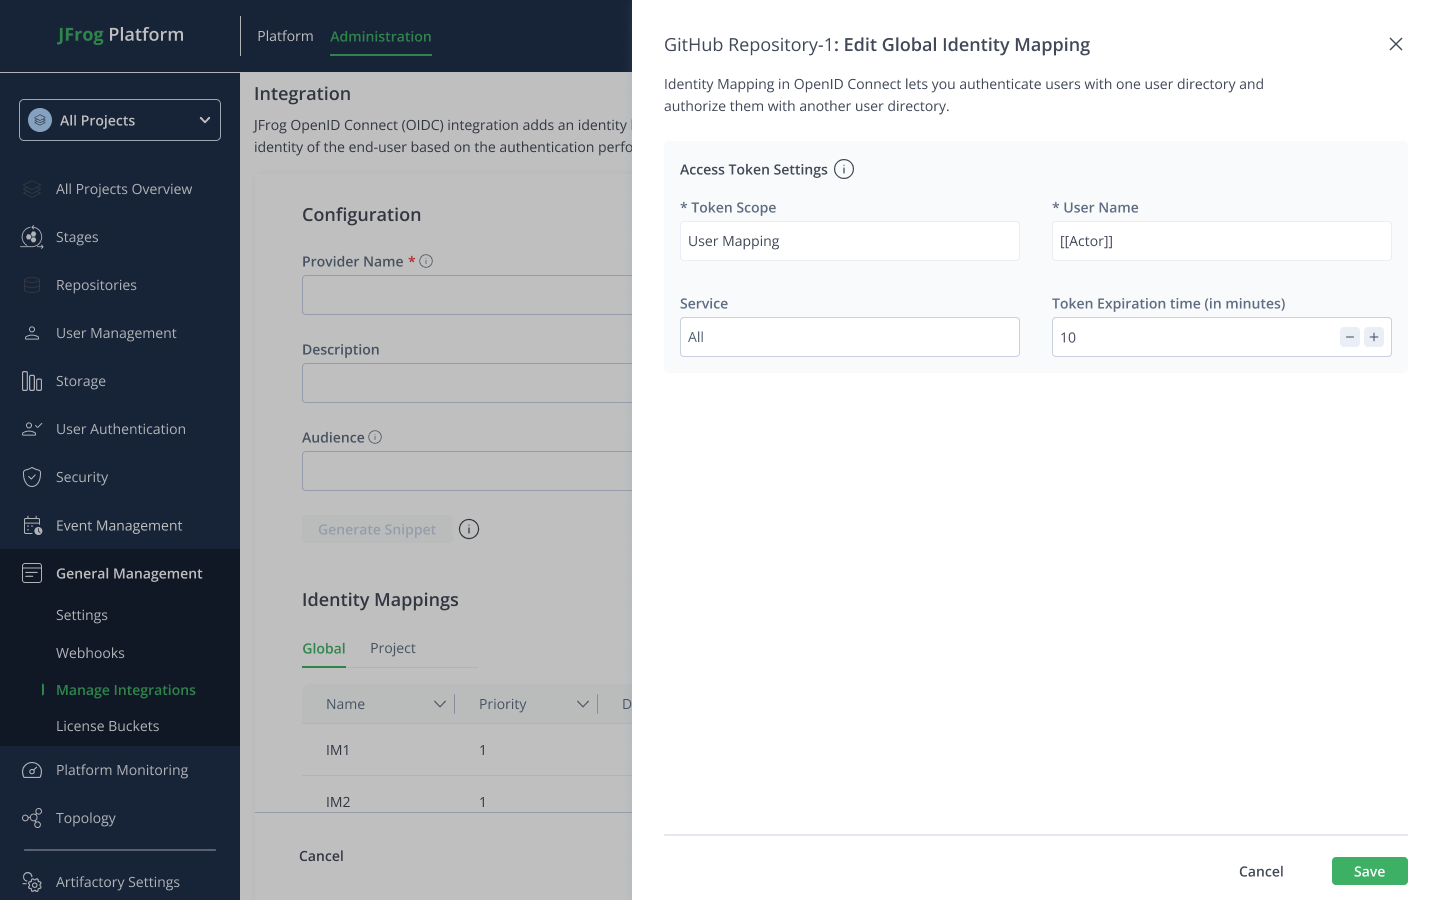Switch to the Project identity mappings tab
The height and width of the screenshot is (900, 1440).
tap(392, 648)
